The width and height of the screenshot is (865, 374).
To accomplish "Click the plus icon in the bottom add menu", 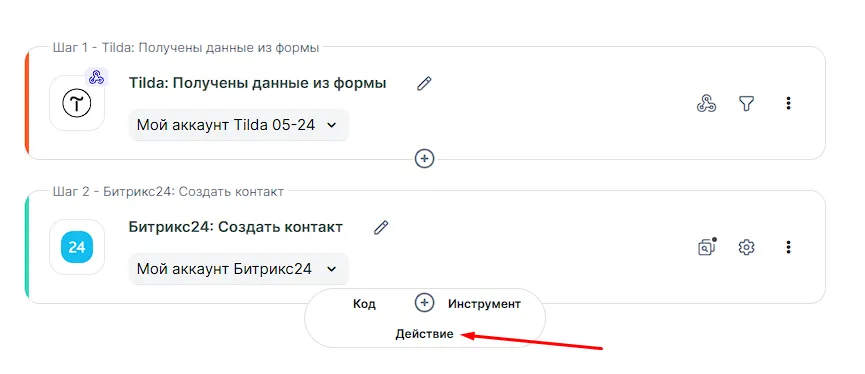I will (424, 303).
